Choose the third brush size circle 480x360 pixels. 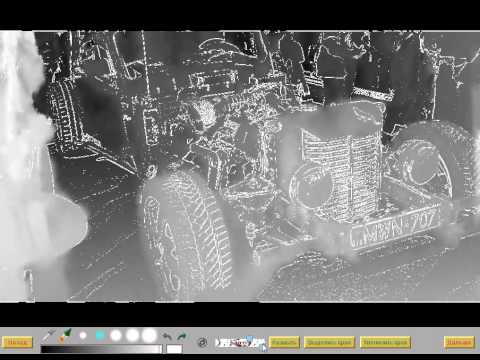116,335
